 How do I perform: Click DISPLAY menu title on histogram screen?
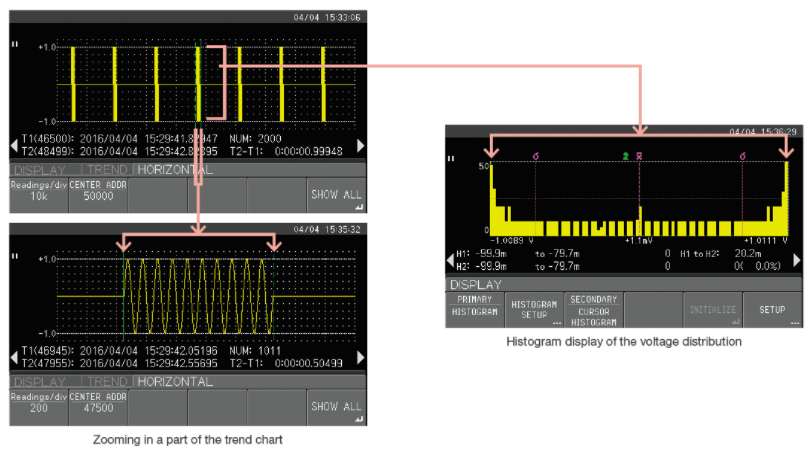point(476,285)
